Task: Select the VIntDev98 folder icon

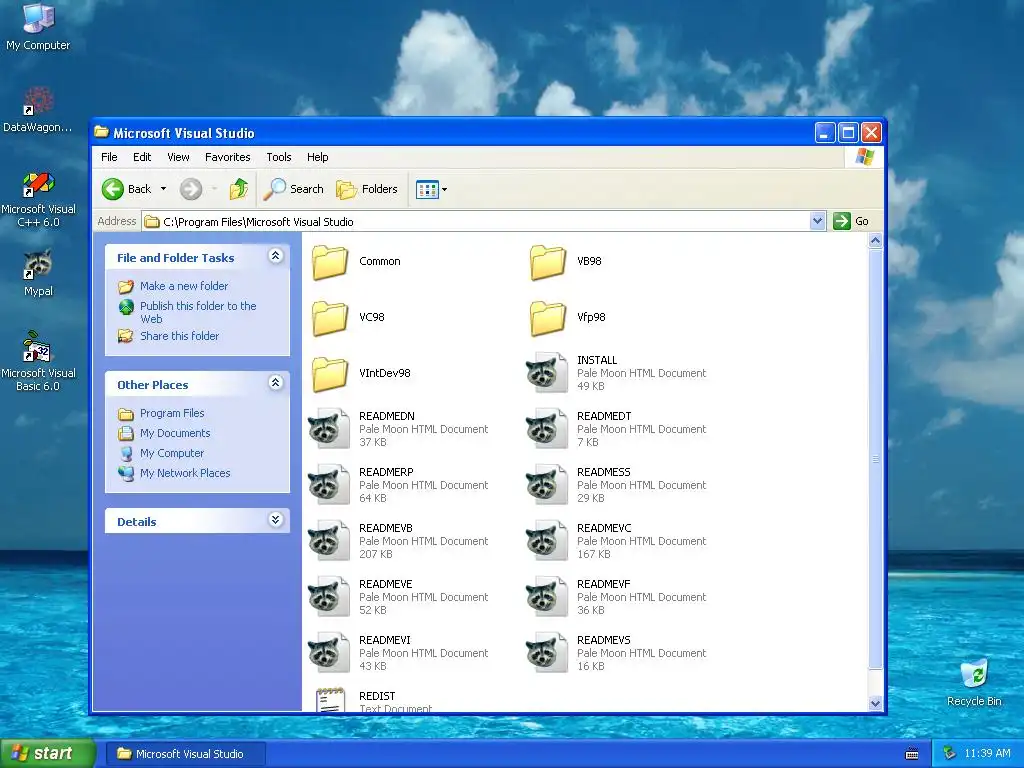Action: (x=330, y=375)
